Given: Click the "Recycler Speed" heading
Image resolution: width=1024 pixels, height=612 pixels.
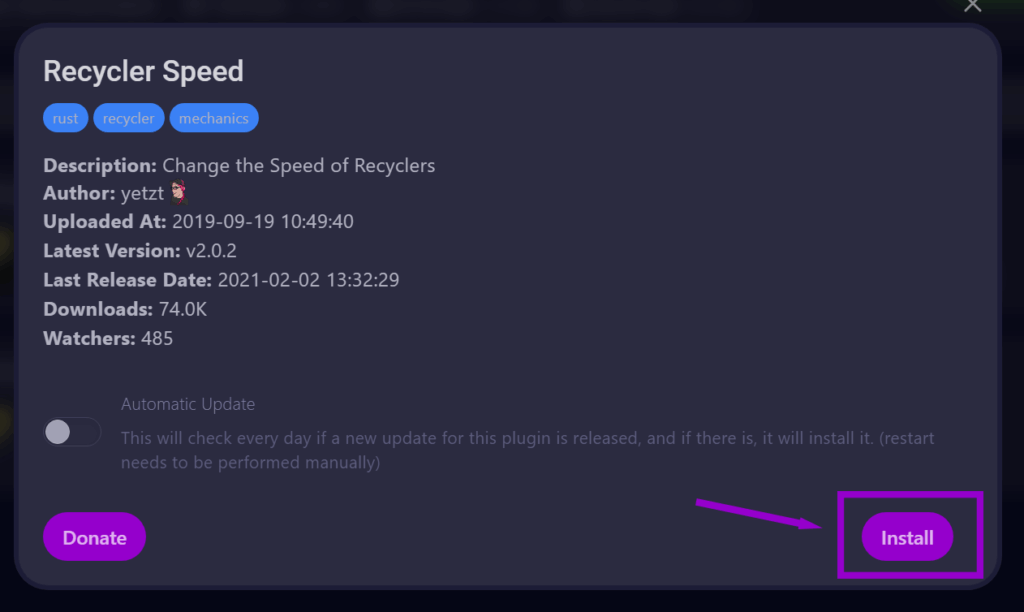Looking at the screenshot, I should [143, 72].
